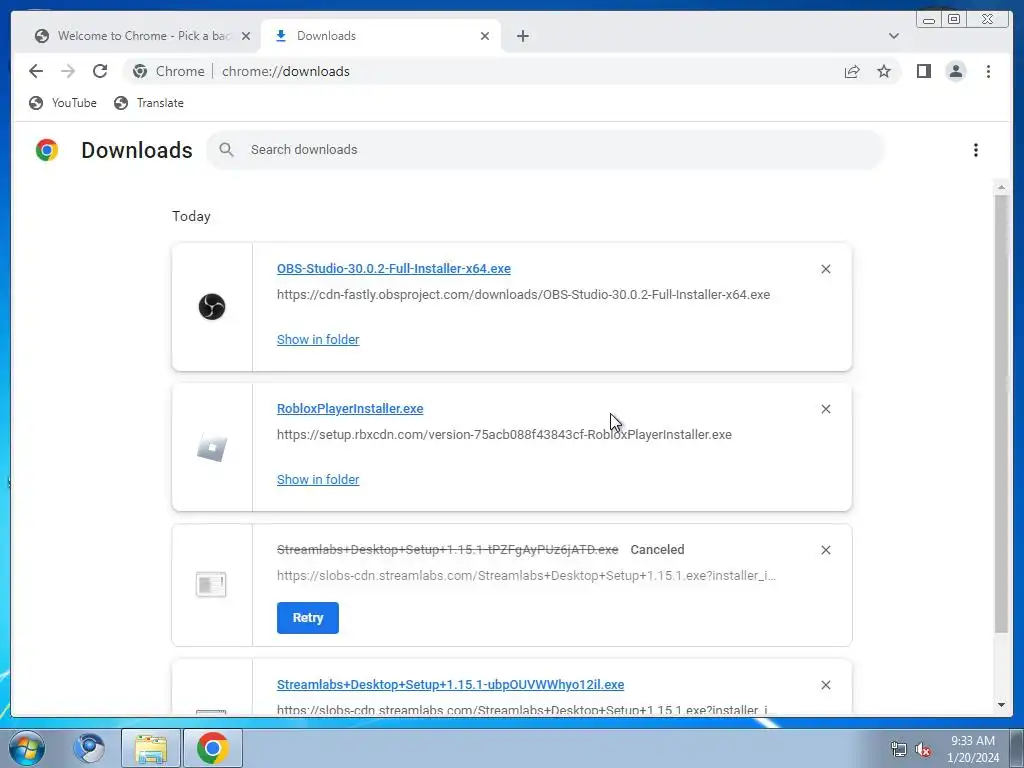This screenshot has width=1024, height=768.
Task: Open OBS-Studio-30.0.2-Full-Installer-x64.exe file link
Action: (394, 268)
